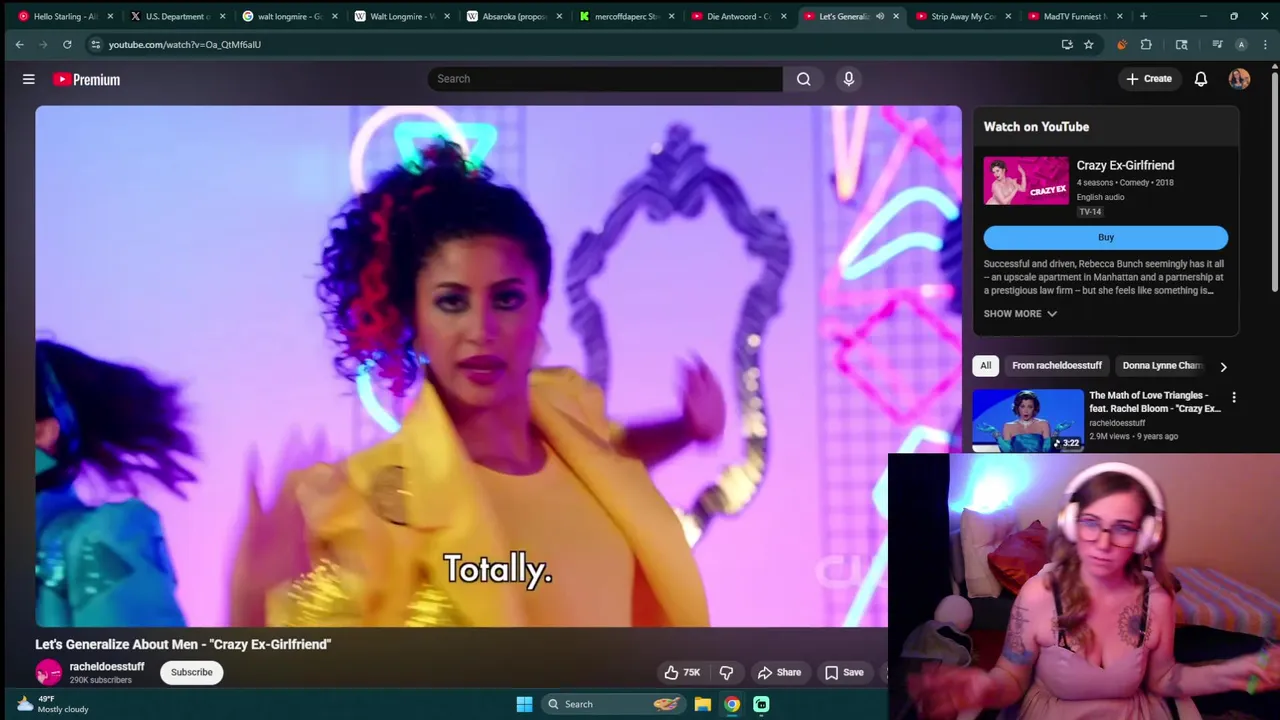1280x720 pixels.
Task: Mute the Let's Generalize tab audio
Action: tap(880, 16)
